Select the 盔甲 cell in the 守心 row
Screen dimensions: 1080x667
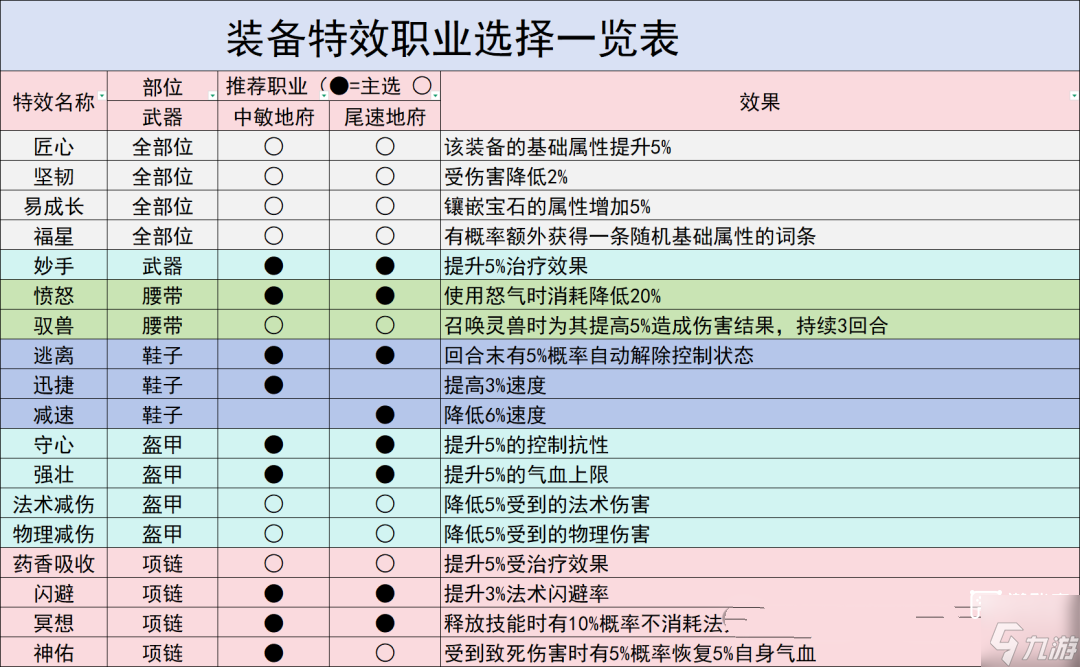point(163,444)
